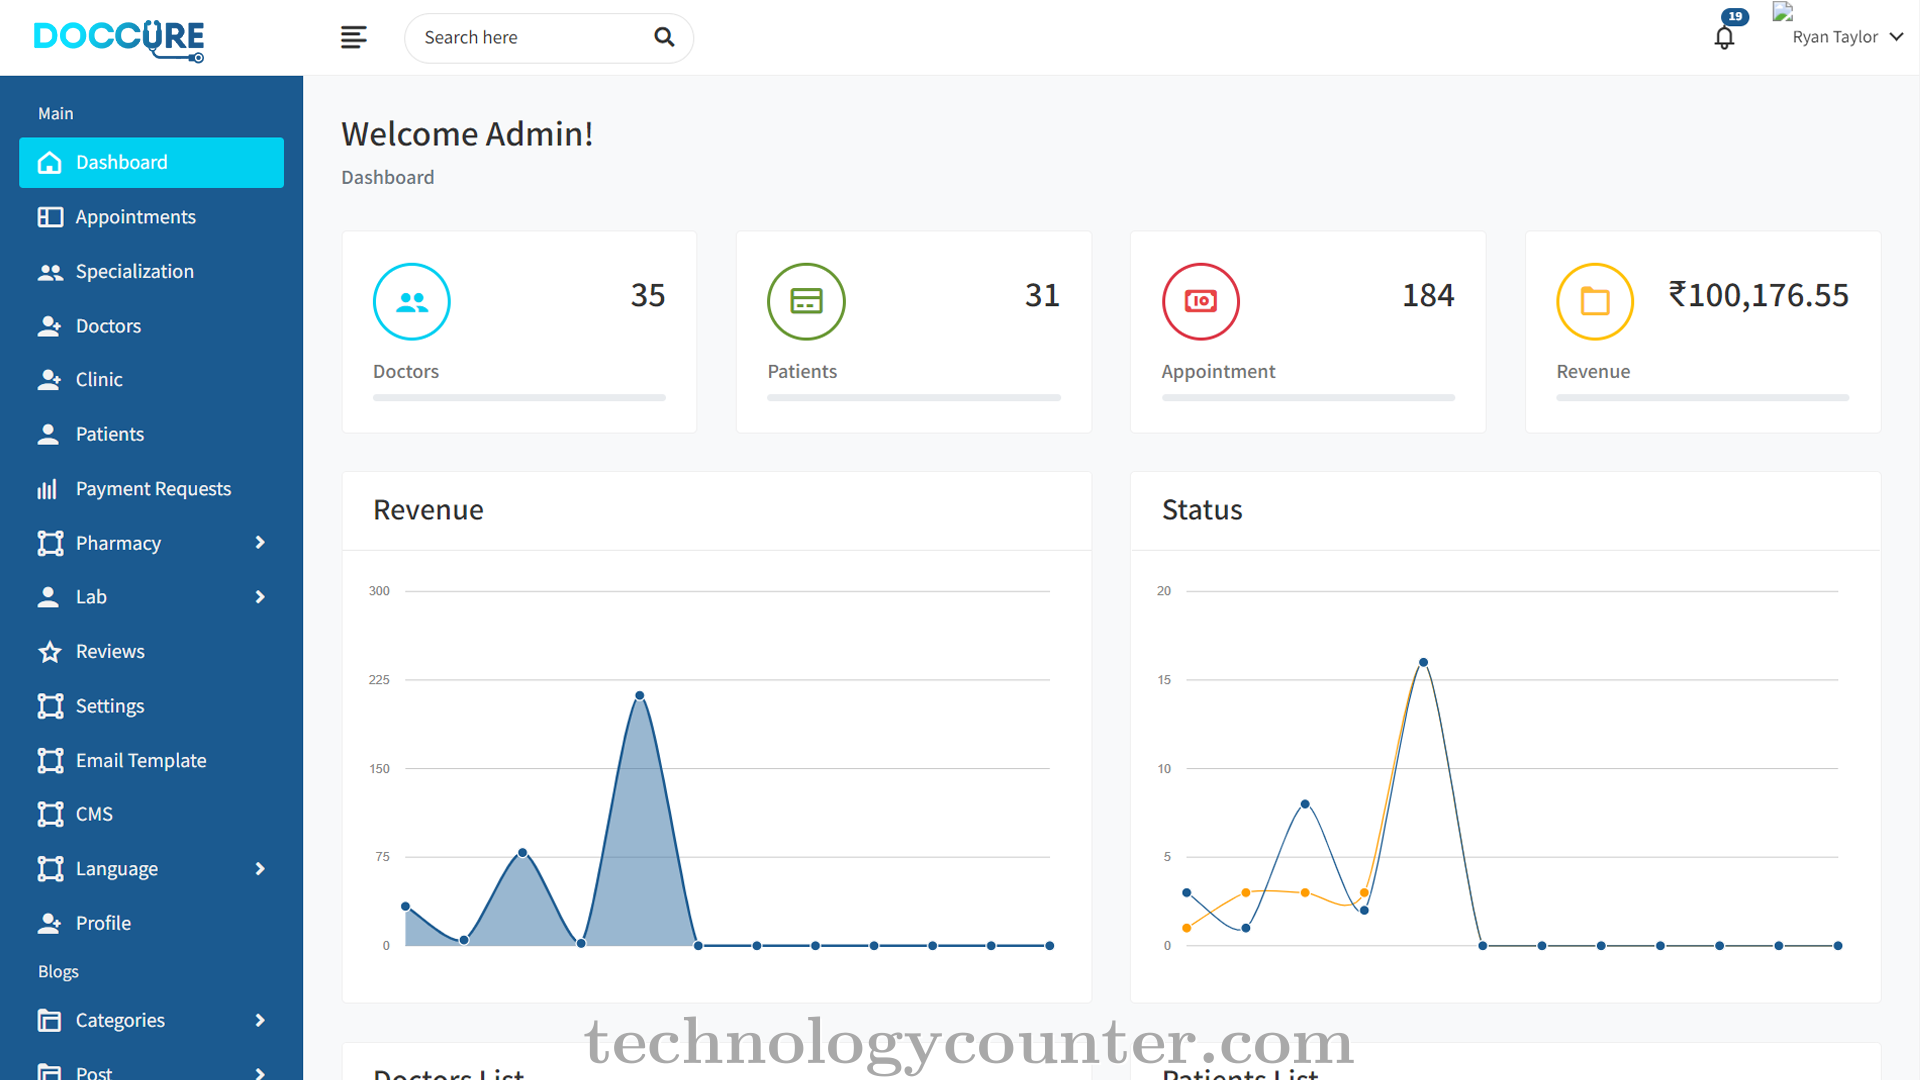This screenshot has width=1920, height=1080.
Task: Click the Appointments sidebar icon
Action: (49, 217)
